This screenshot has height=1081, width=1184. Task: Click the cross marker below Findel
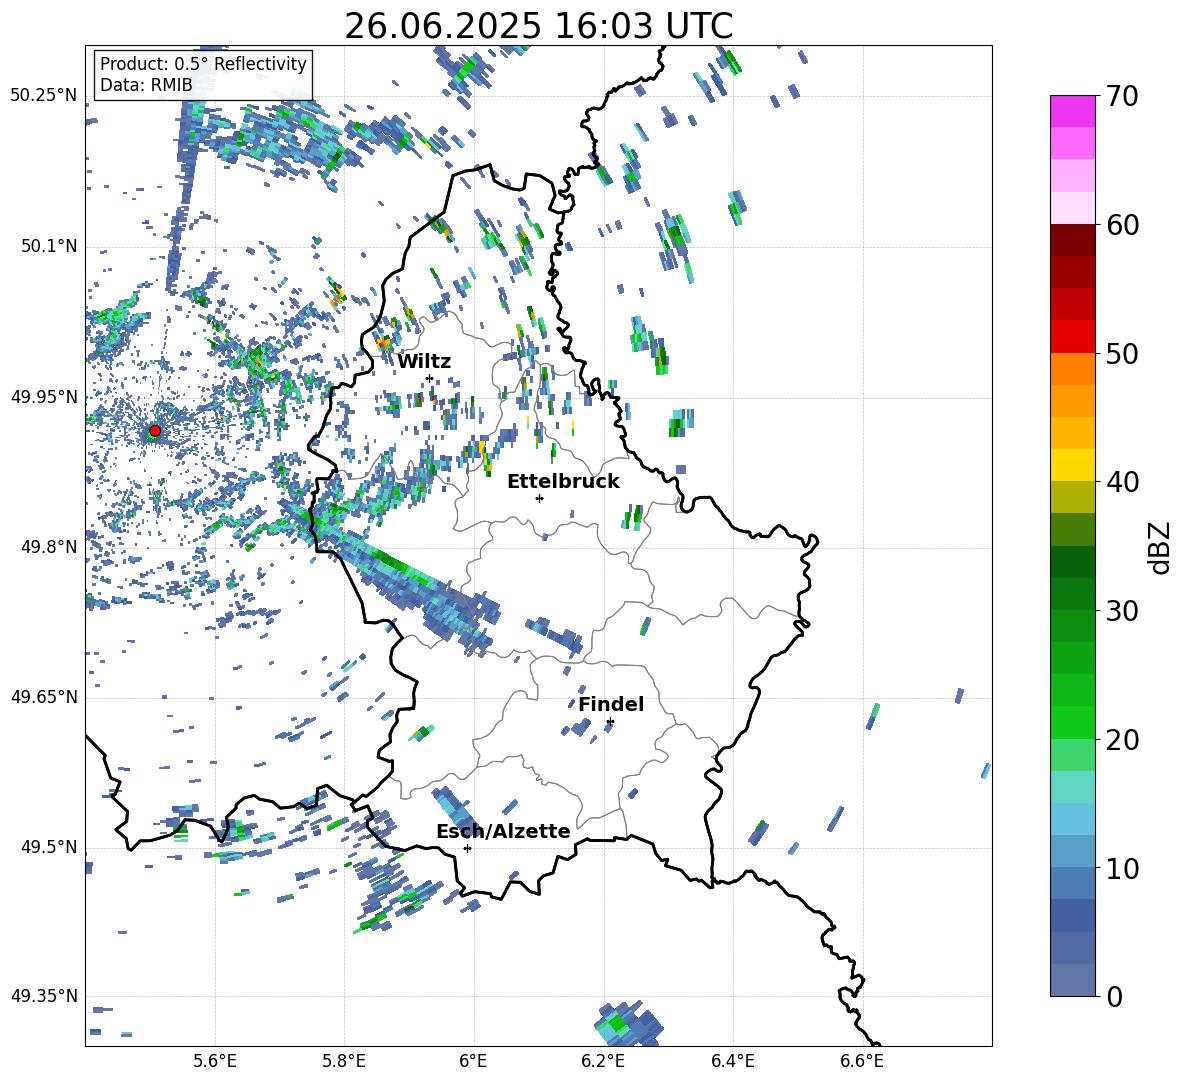coord(610,722)
